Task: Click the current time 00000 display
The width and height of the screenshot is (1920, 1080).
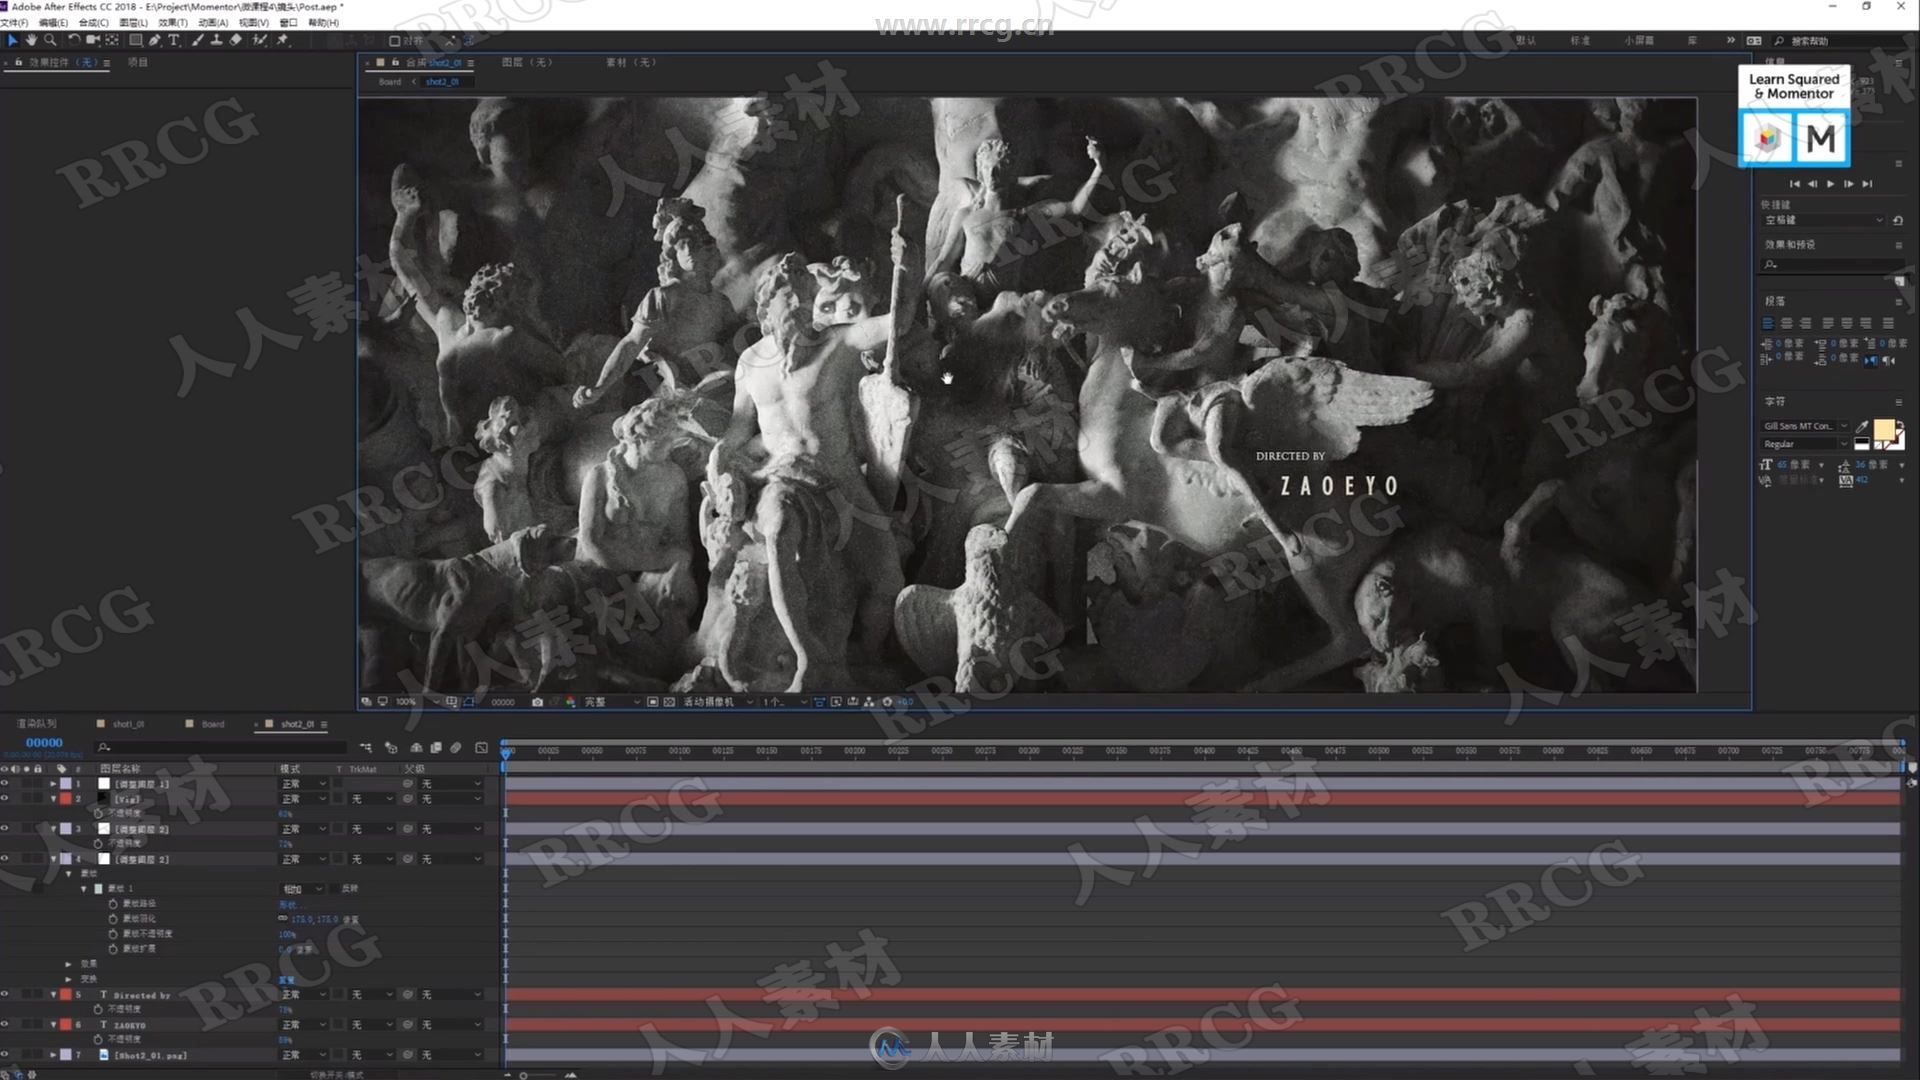Action: pos(44,743)
